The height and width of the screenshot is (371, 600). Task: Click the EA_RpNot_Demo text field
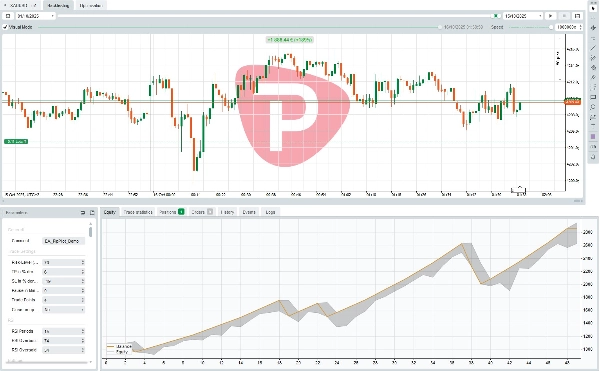(63, 241)
